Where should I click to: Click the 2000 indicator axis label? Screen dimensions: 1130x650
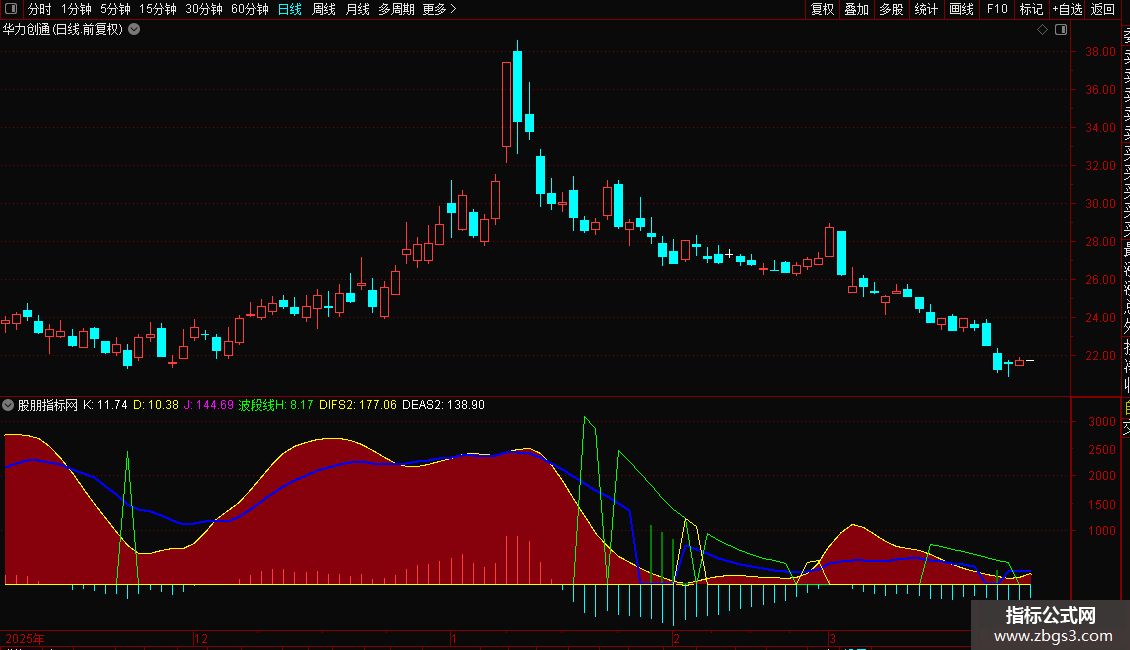coord(1102,476)
